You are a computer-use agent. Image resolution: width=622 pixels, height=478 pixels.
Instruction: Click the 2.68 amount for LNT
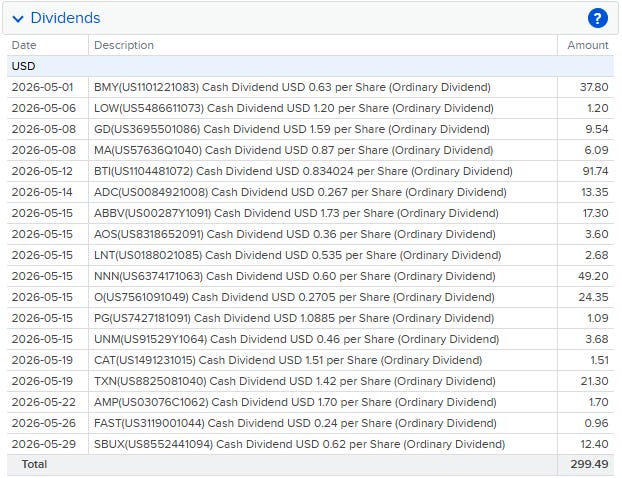pyautogui.click(x=597, y=255)
